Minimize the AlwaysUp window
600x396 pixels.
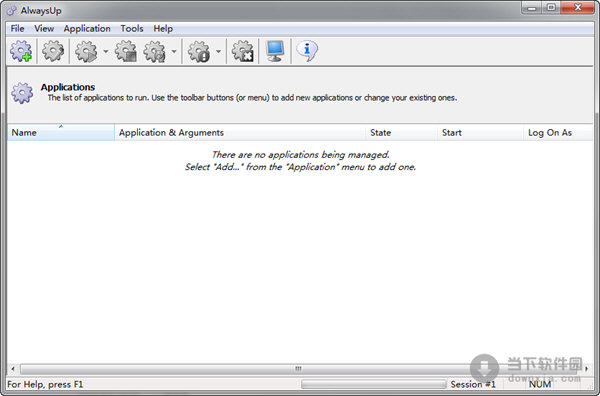[x=532, y=8]
